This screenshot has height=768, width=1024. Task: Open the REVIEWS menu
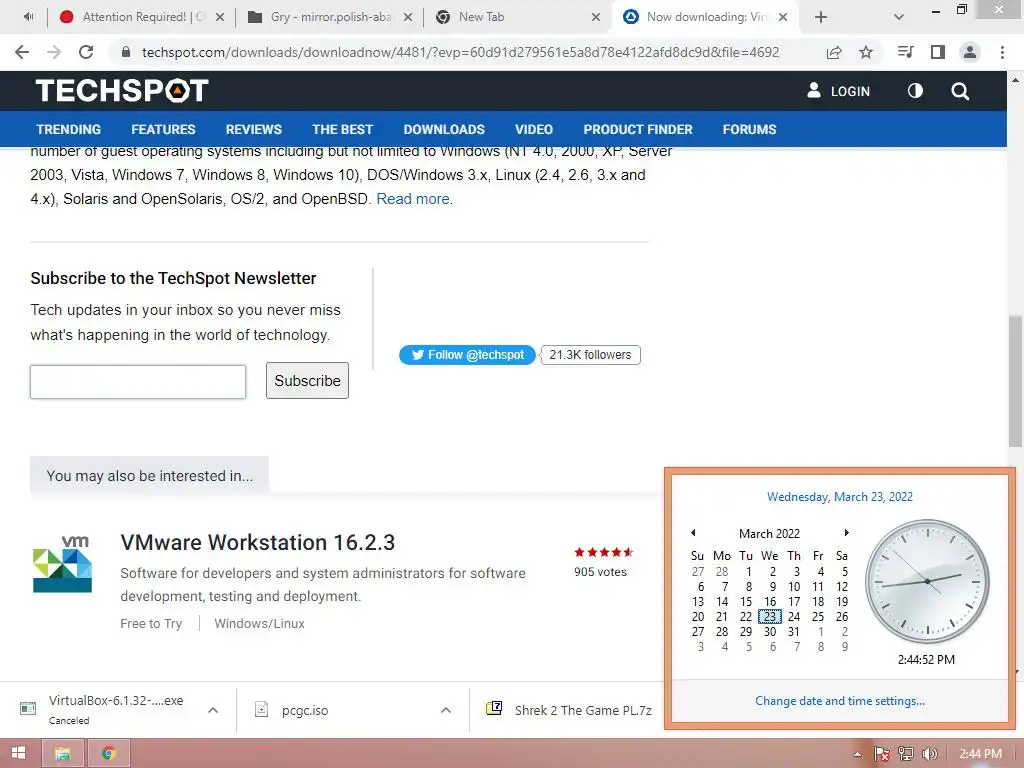pyautogui.click(x=253, y=129)
